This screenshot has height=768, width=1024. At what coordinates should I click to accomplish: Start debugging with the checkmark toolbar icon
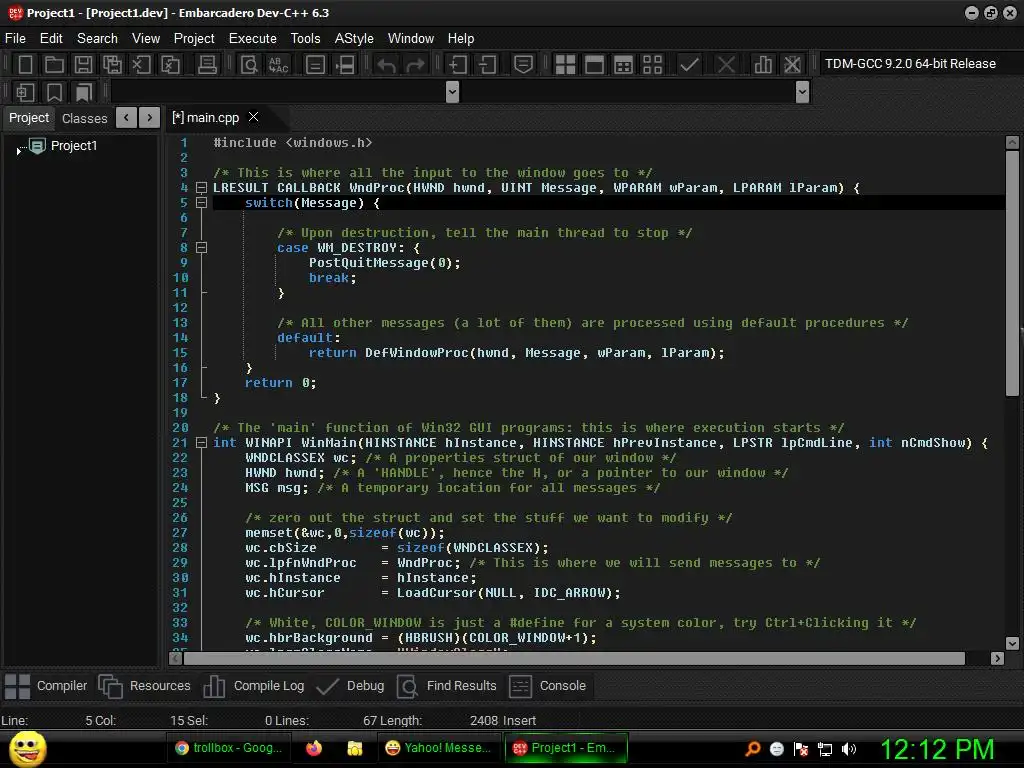coord(689,64)
